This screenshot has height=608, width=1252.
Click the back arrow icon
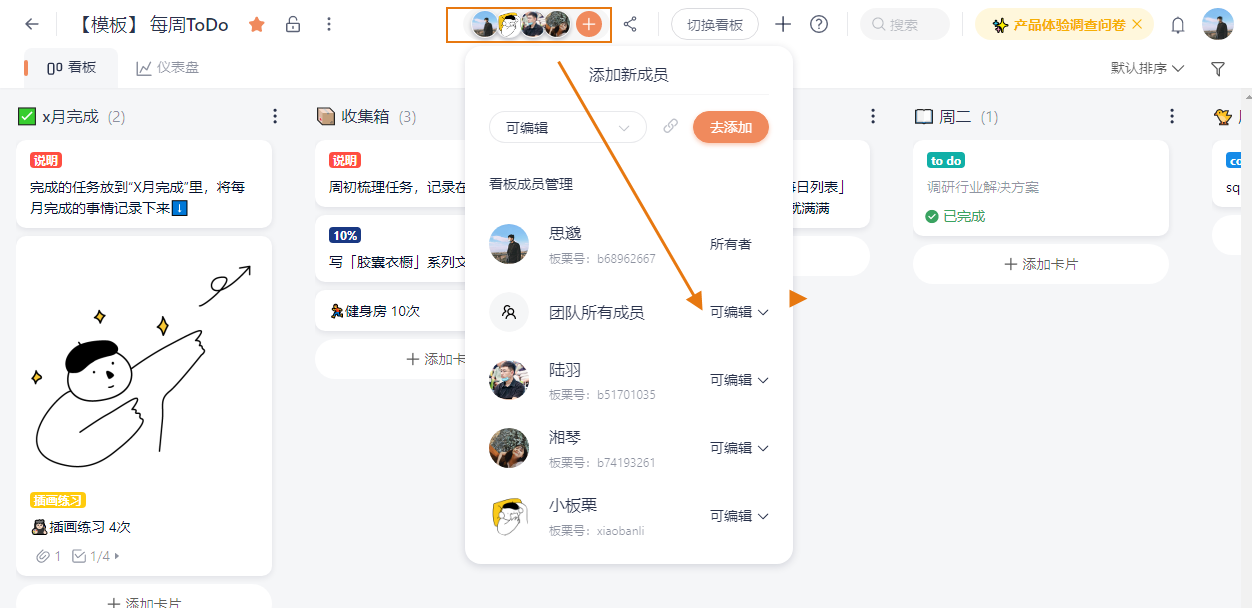click(x=32, y=24)
